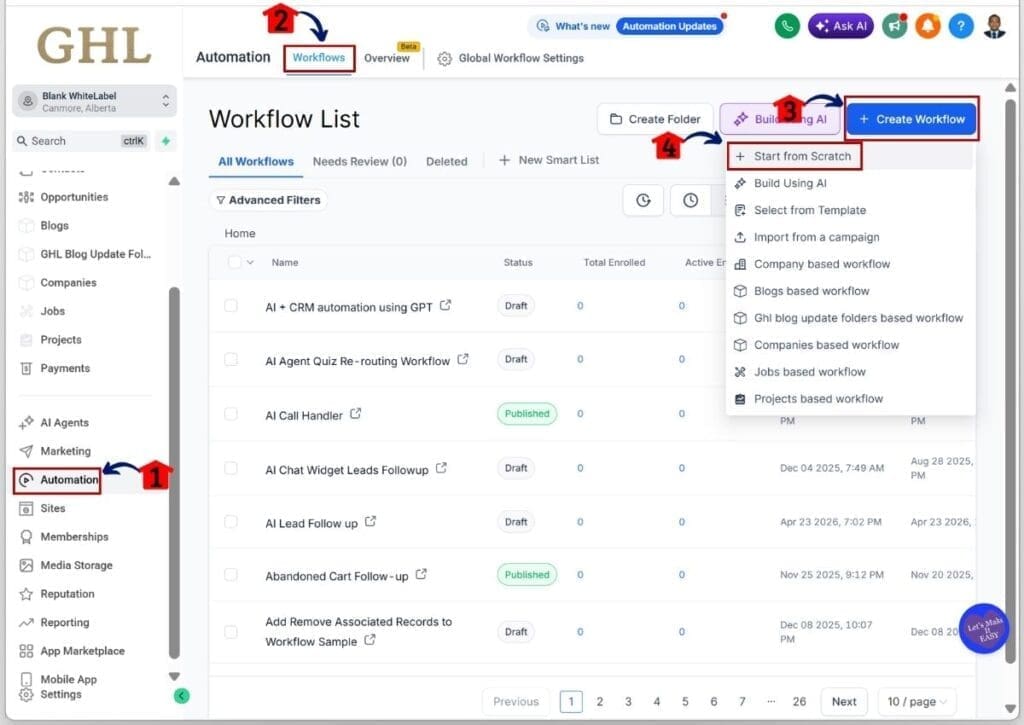Switch to the Workflows tab
1024x725 pixels.
pos(319,57)
